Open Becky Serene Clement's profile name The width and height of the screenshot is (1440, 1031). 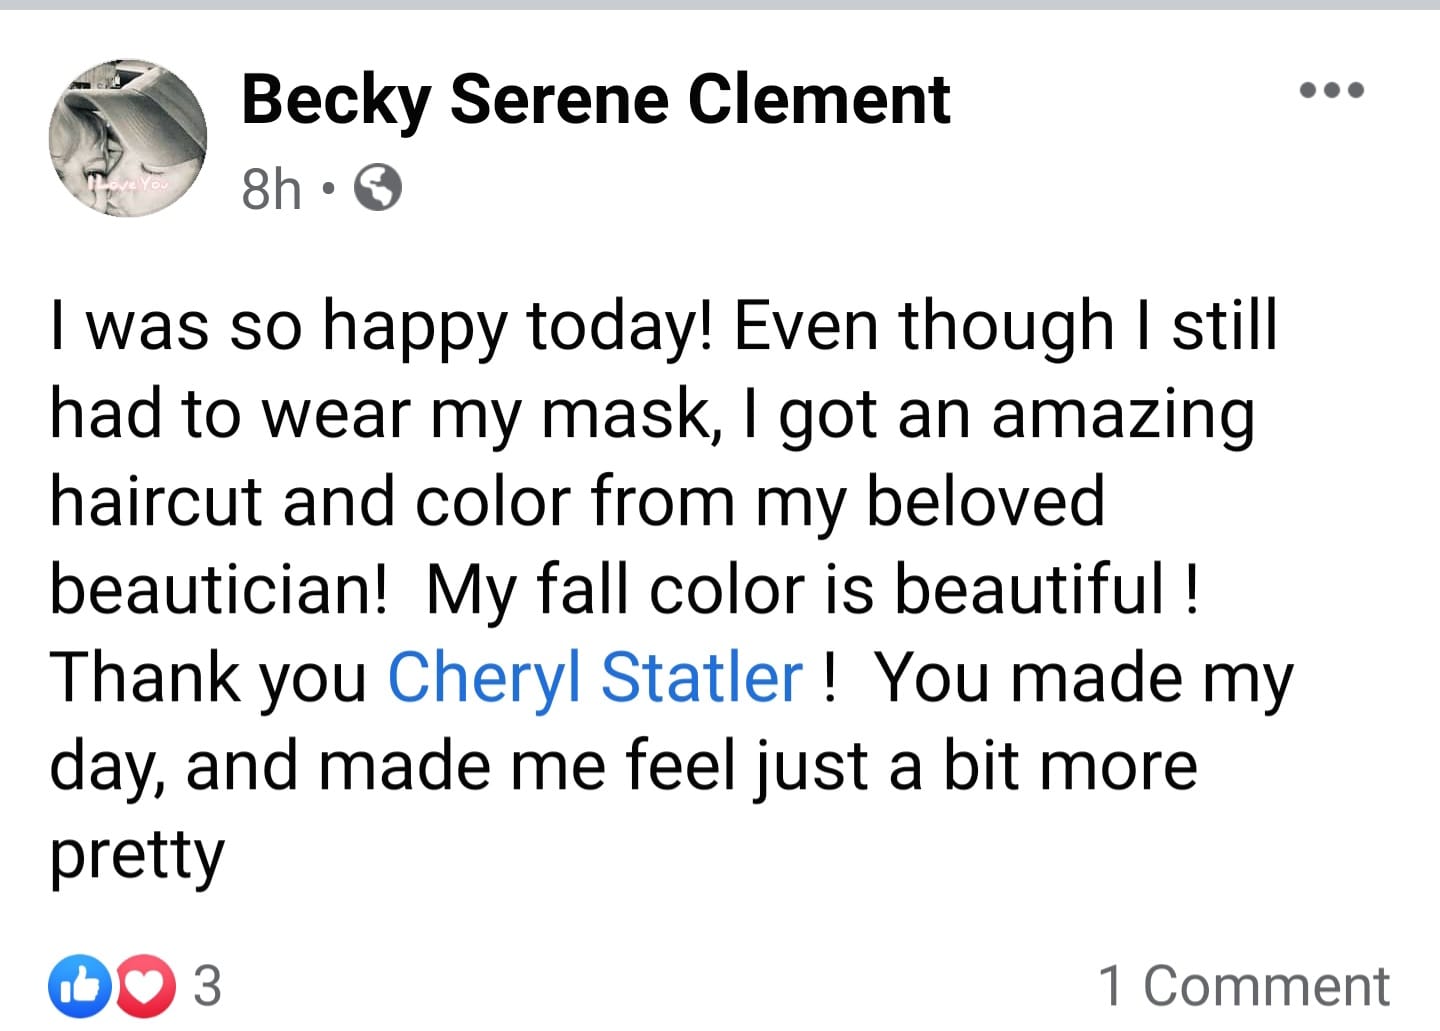click(x=595, y=100)
